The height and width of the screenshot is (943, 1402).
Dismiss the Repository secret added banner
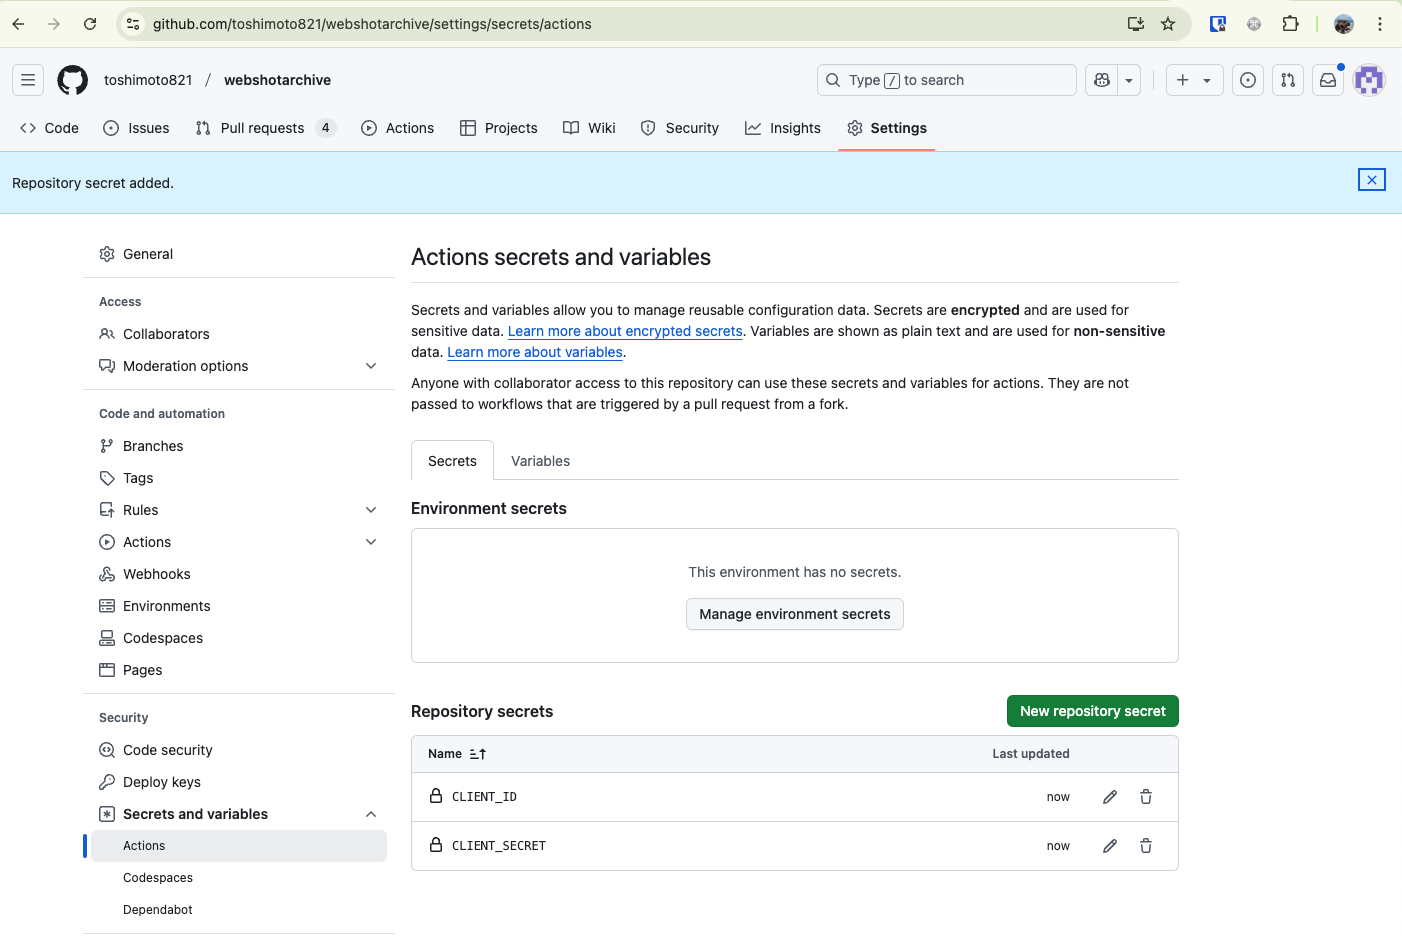1371,179
